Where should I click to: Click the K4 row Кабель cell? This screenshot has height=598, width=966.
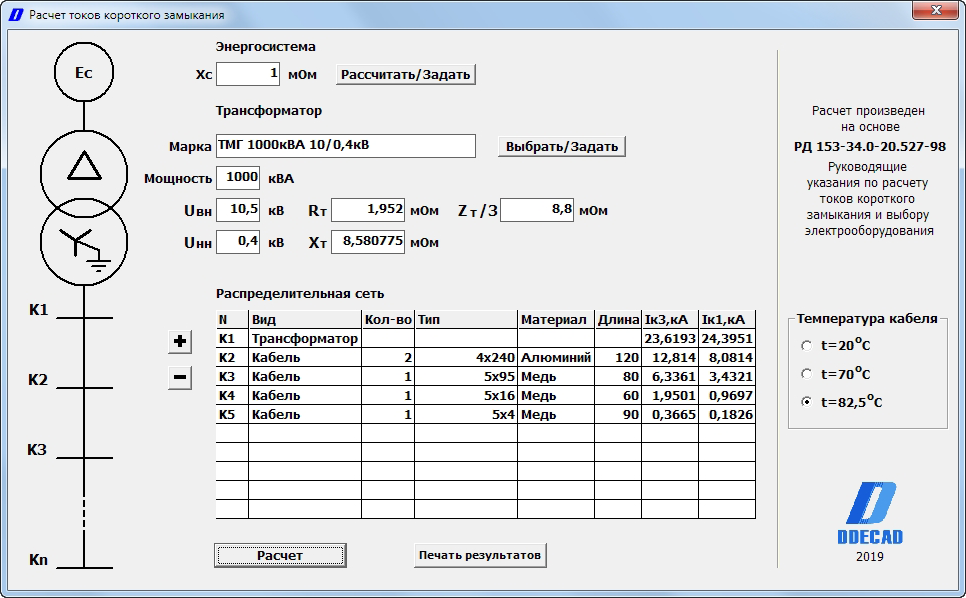(x=305, y=395)
